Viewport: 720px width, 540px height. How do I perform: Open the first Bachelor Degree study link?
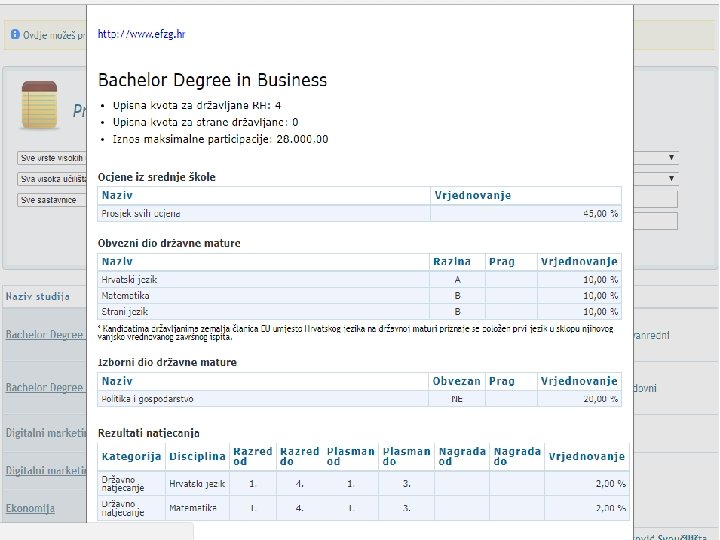(x=45, y=336)
